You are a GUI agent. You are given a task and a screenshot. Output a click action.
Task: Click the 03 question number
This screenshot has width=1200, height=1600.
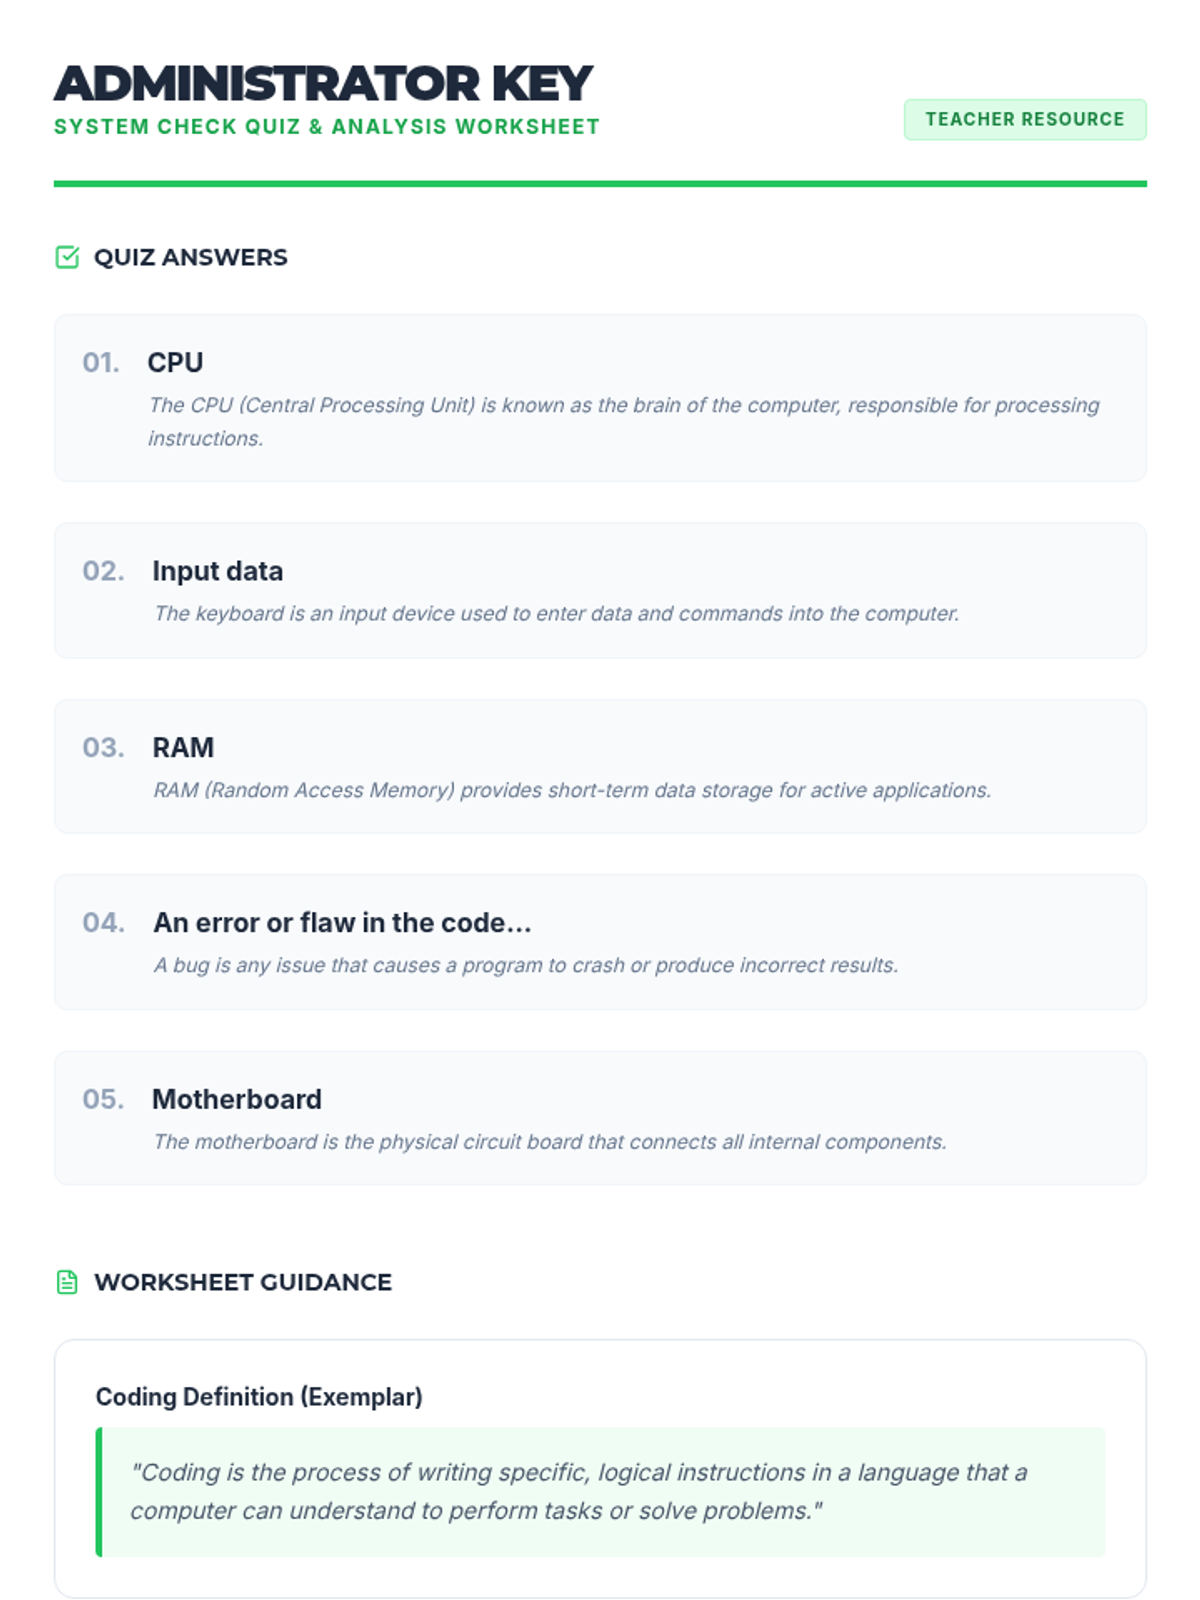click(x=103, y=747)
